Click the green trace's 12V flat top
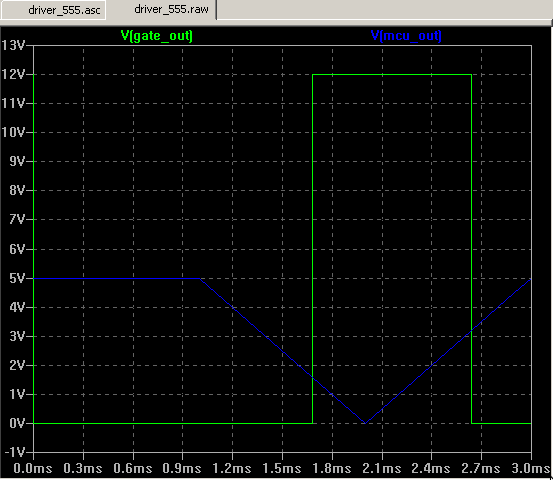This screenshot has width=553, height=480. click(x=392, y=74)
